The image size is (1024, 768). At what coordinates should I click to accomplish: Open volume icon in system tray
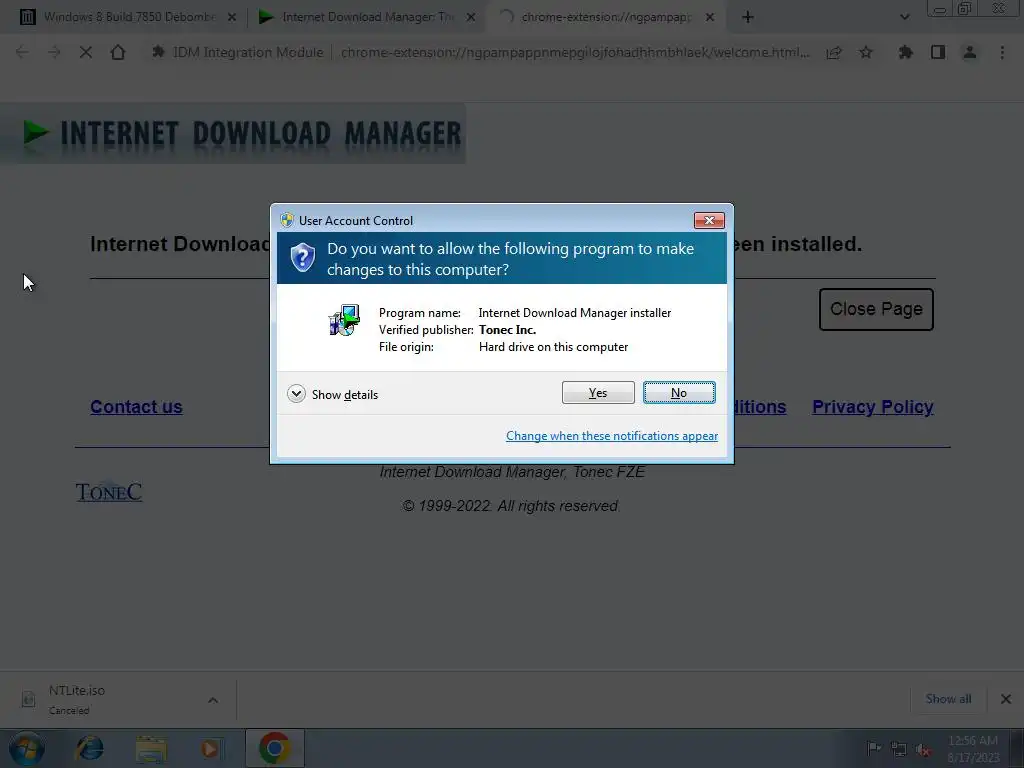tap(922, 749)
